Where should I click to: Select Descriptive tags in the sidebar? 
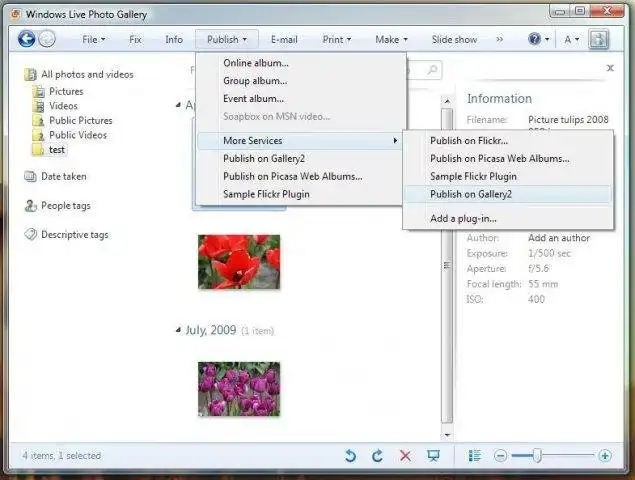[x=75, y=235]
